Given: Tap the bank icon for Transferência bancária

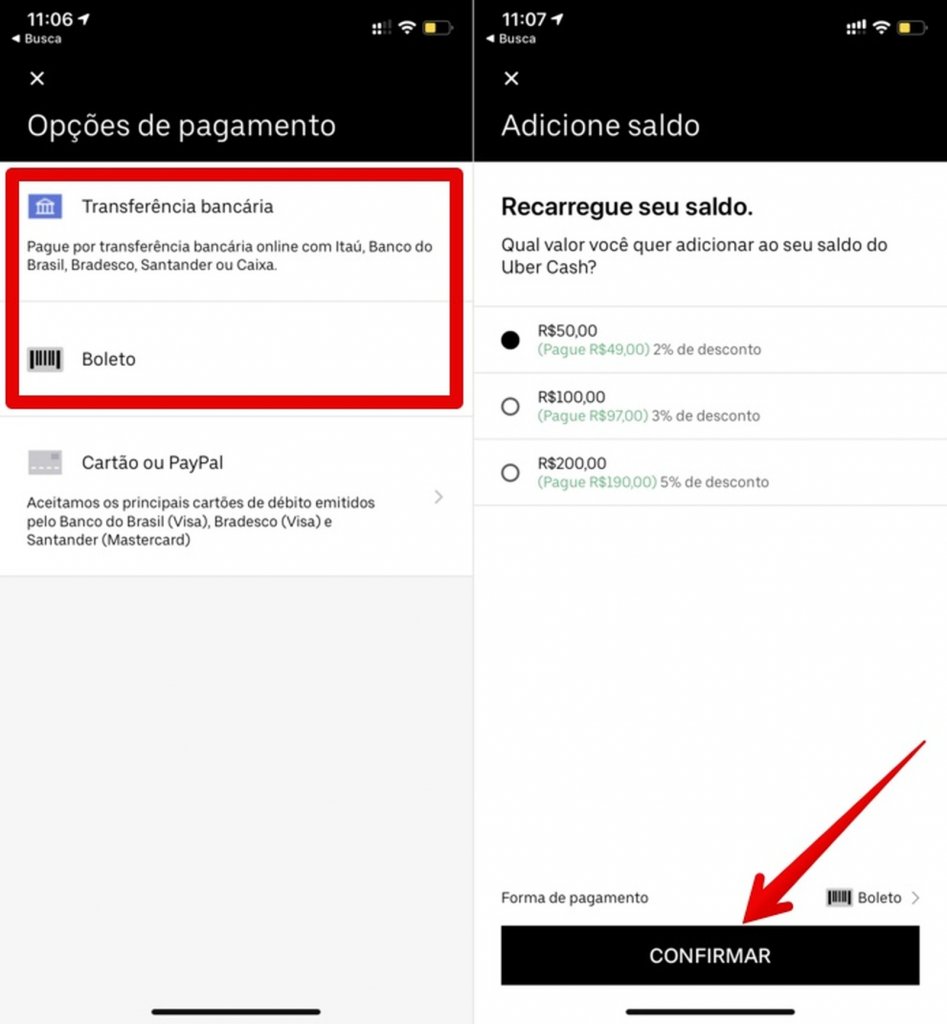Looking at the screenshot, I should [x=45, y=206].
